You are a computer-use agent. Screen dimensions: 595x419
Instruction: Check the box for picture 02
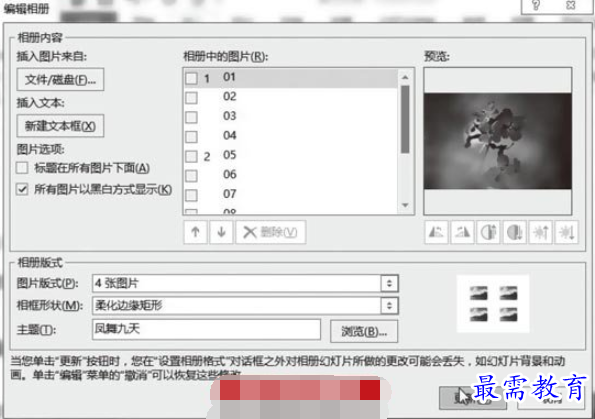(x=191, y=98)
